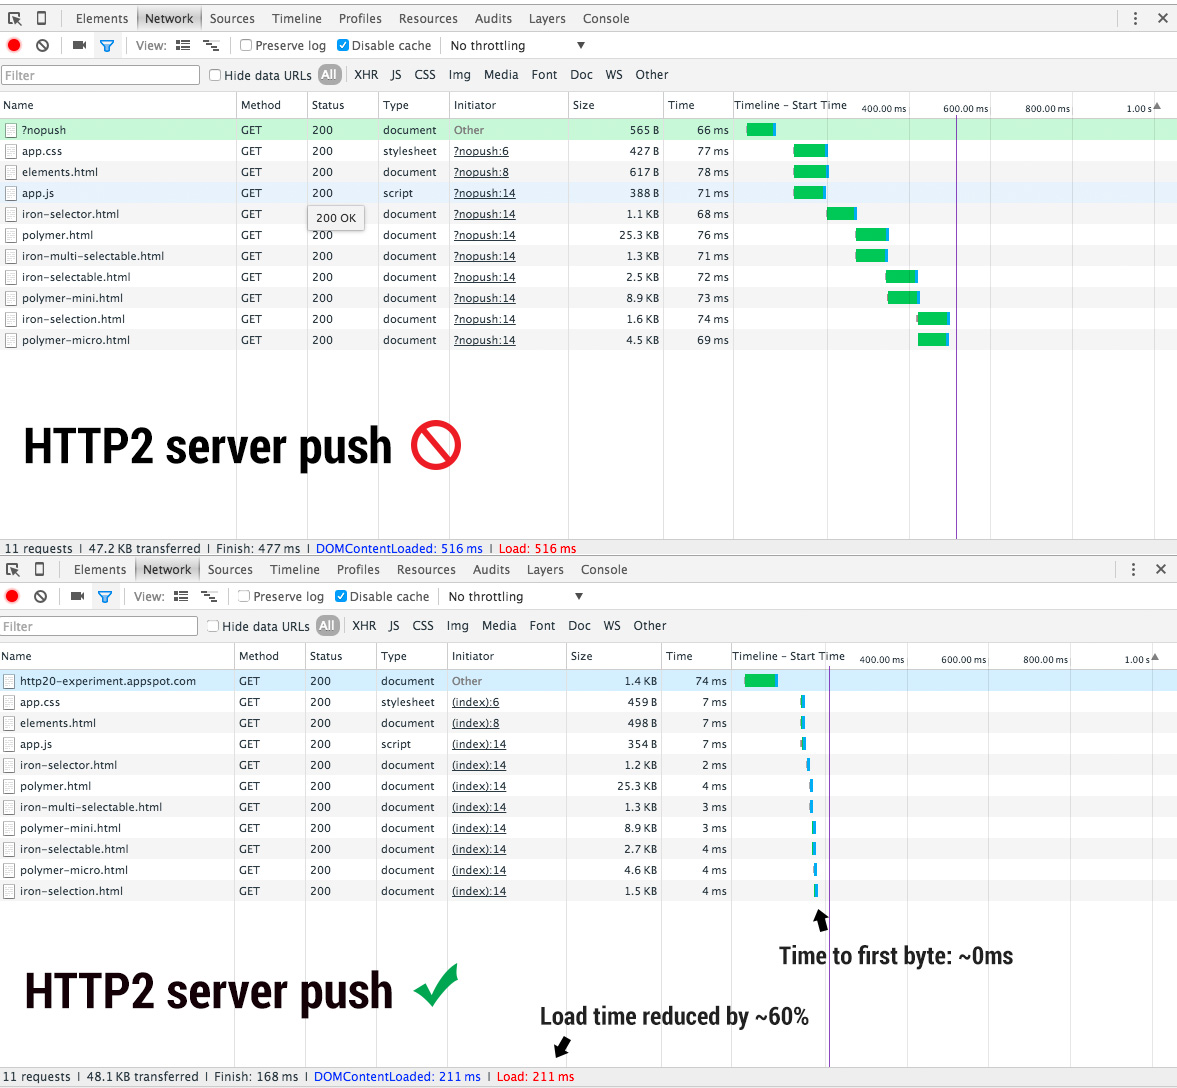Uncheck Disable cache in the top panel
This screenshot has width=1177, height=1088.
(343, 45)
